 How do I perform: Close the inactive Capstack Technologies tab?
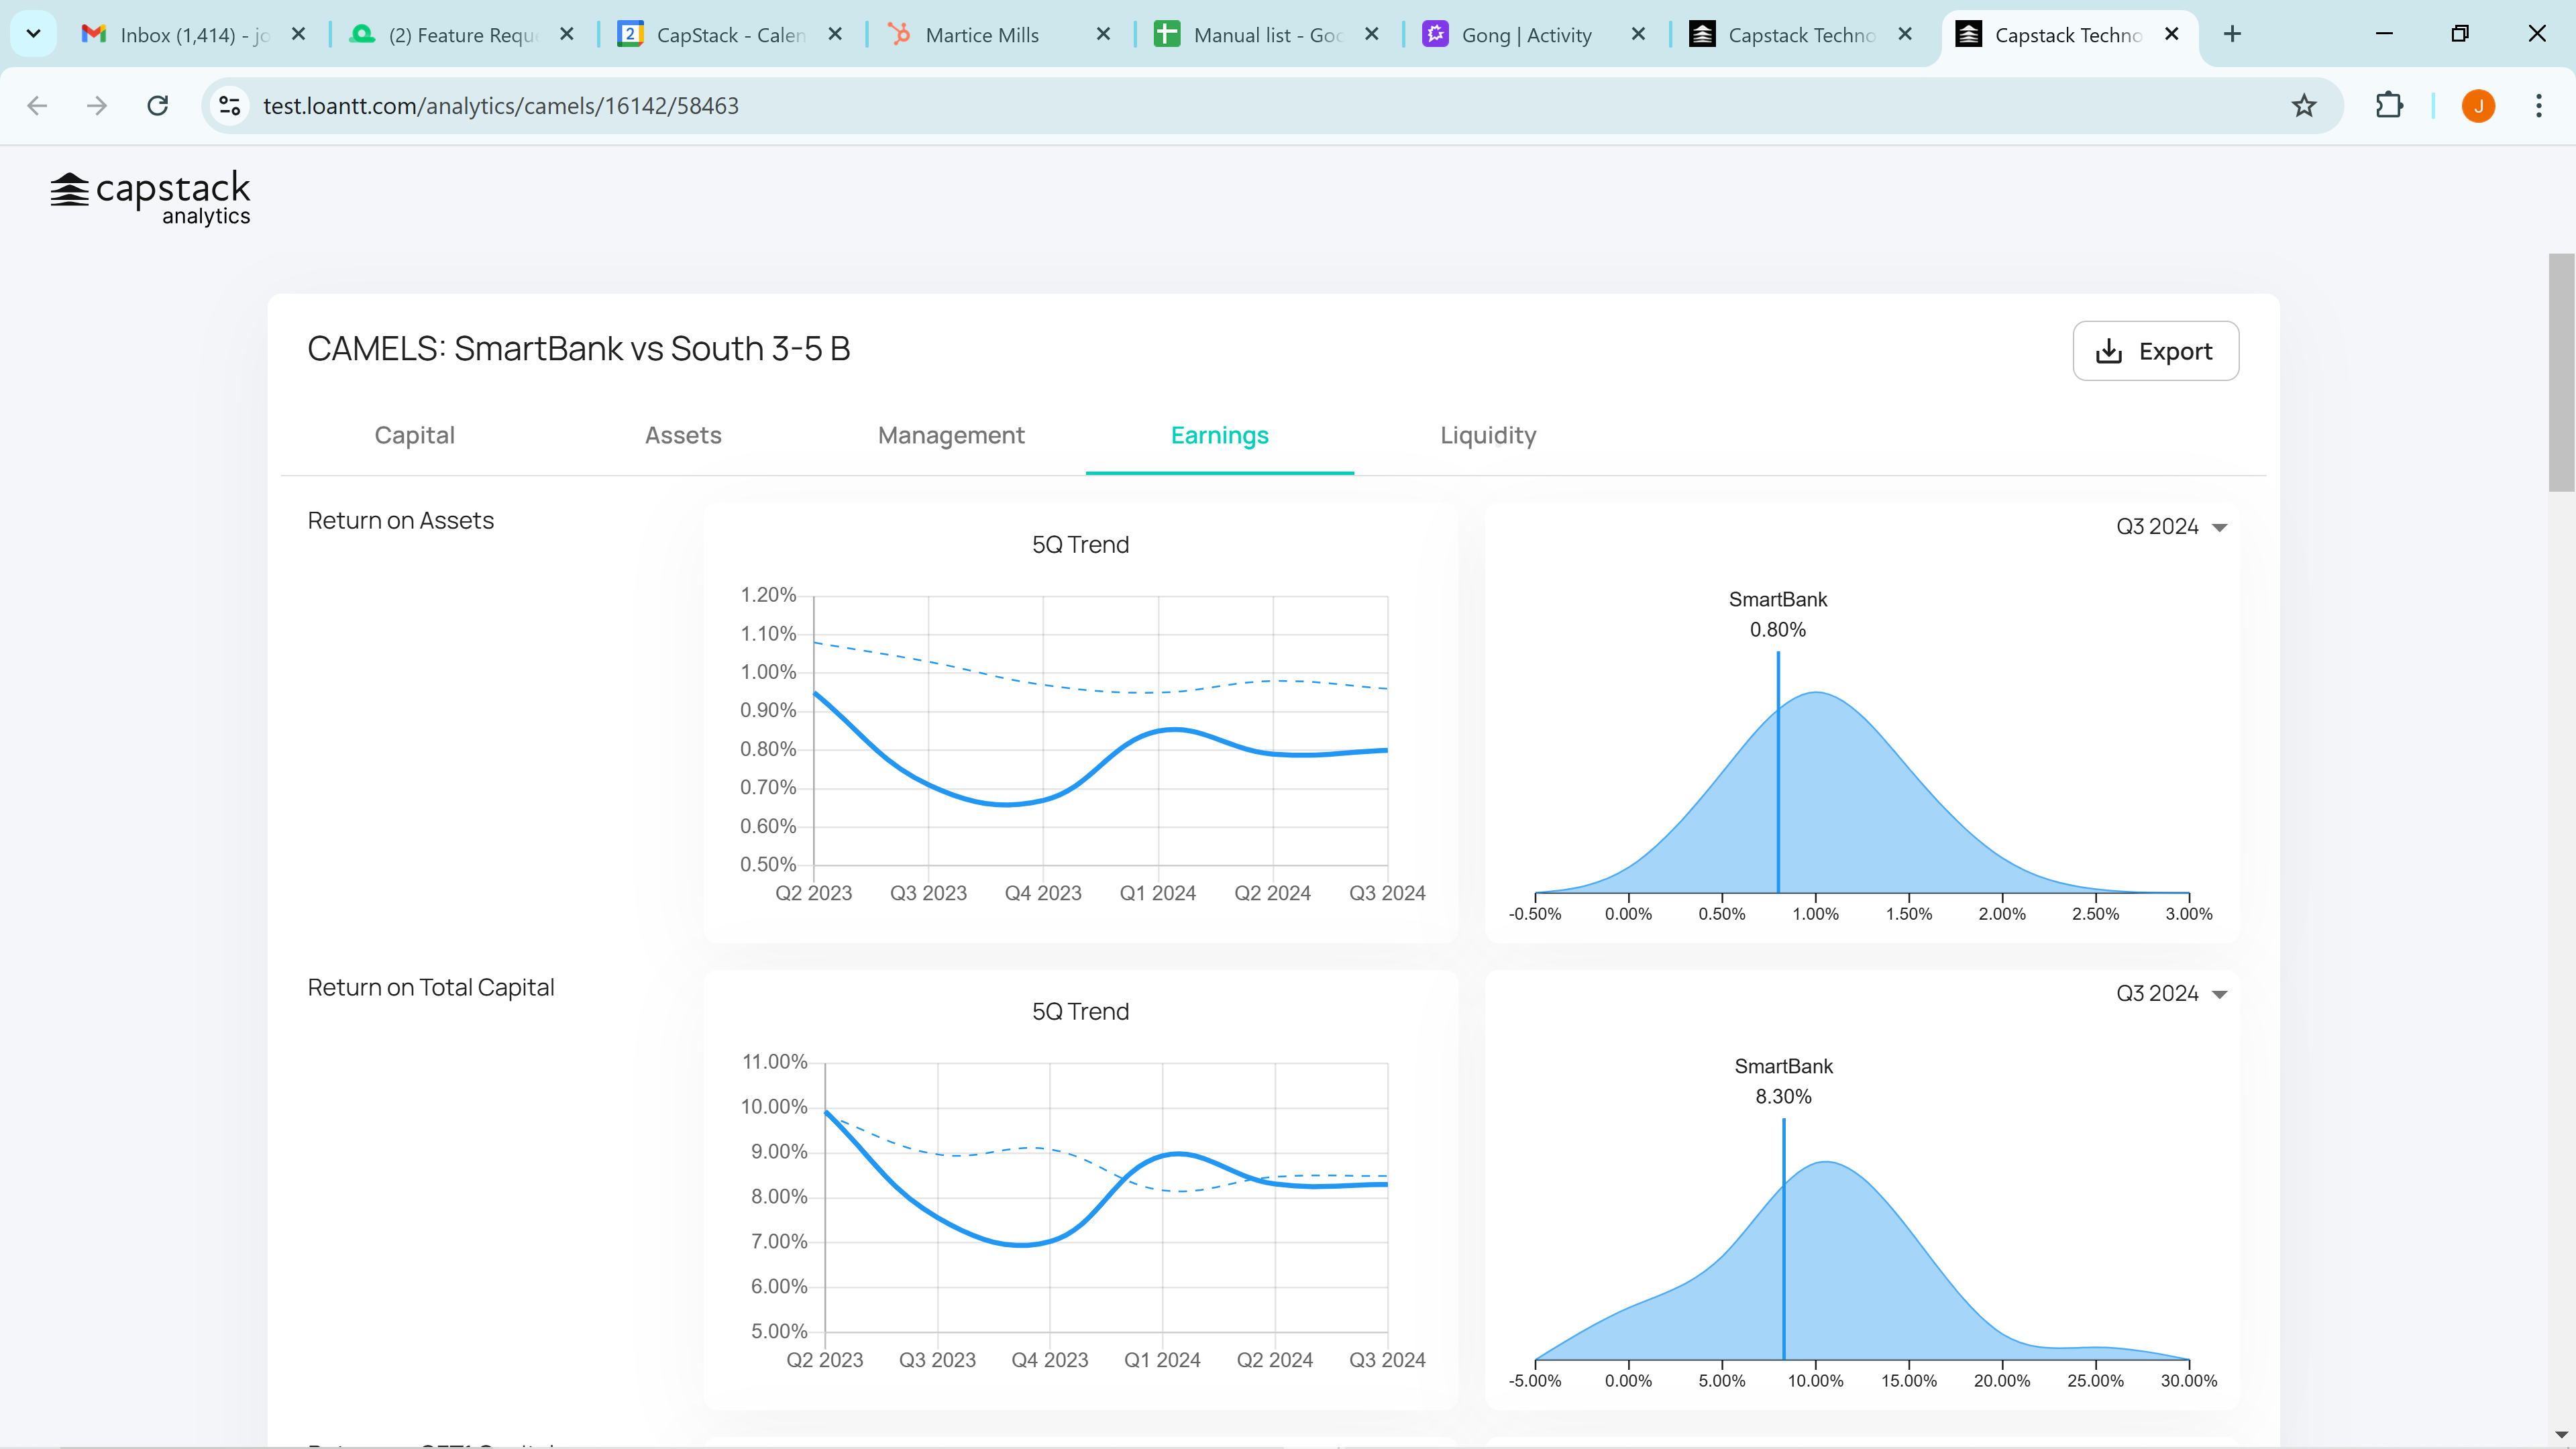(x=1905, y=34)
